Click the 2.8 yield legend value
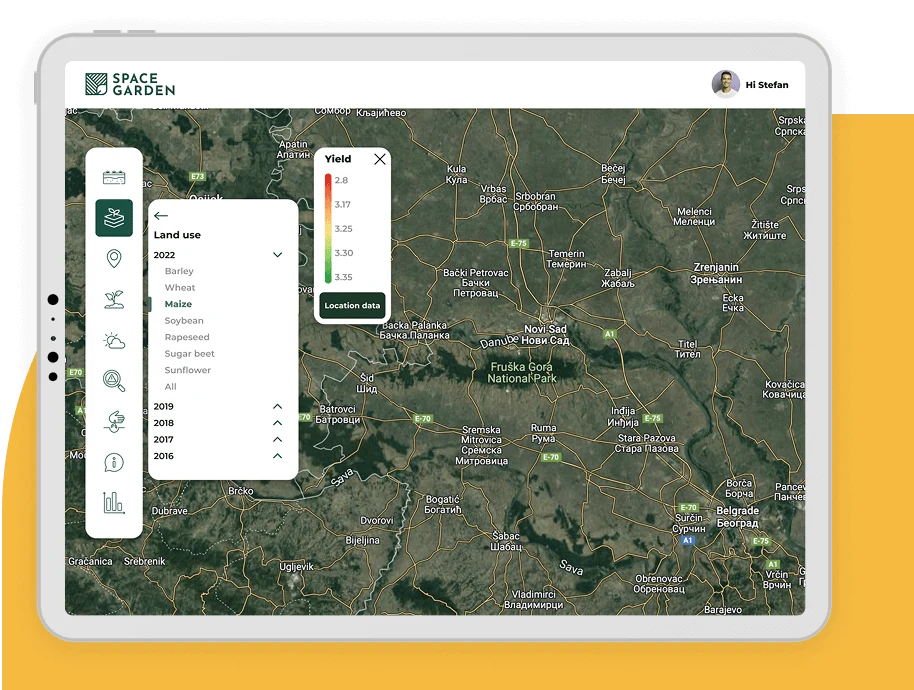This screenshot has height=690, width=914. [342, 180]
